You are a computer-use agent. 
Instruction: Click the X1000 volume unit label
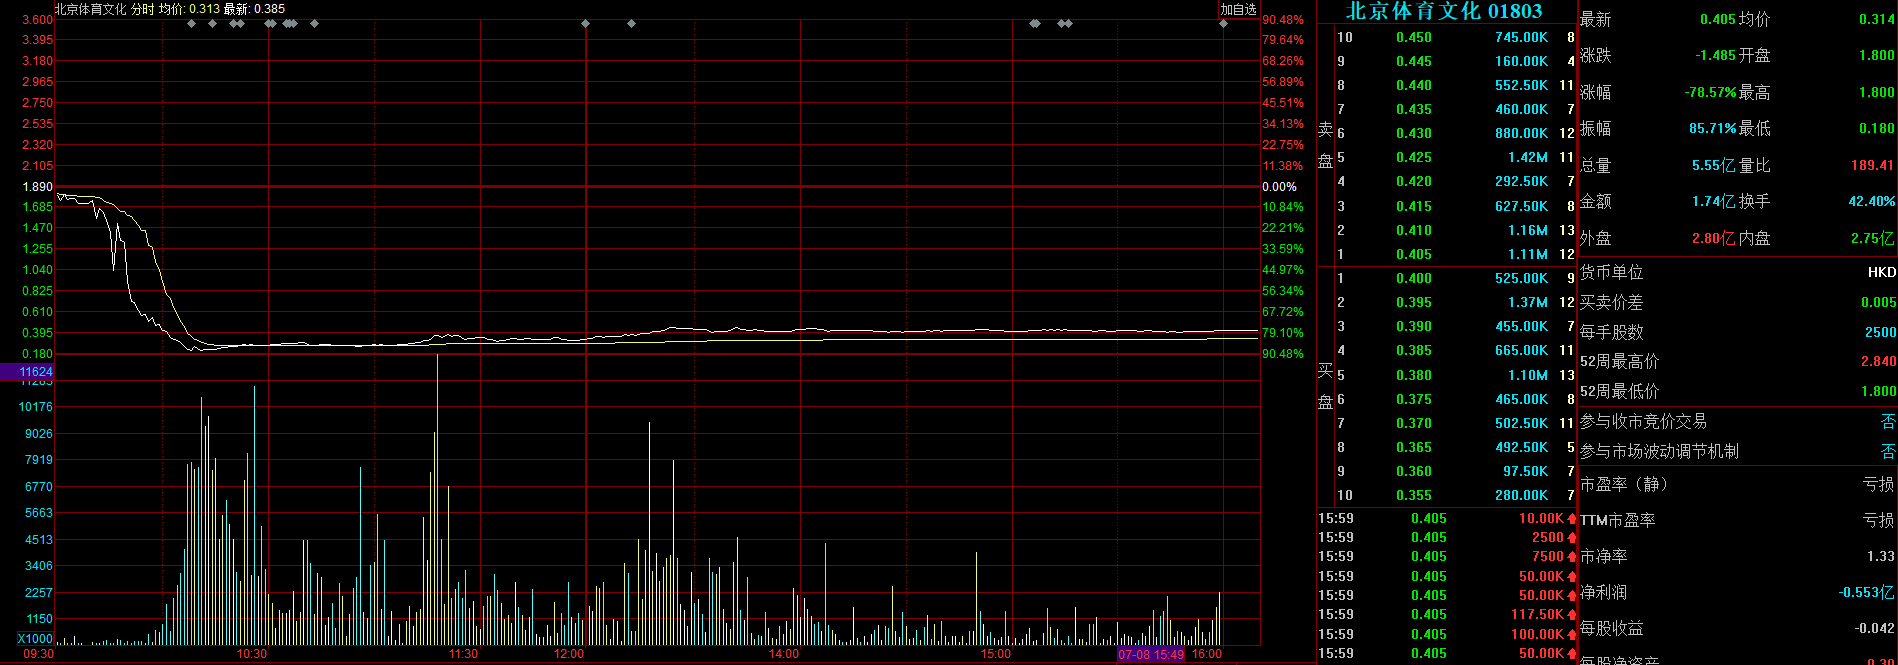[x=35, y=639]
